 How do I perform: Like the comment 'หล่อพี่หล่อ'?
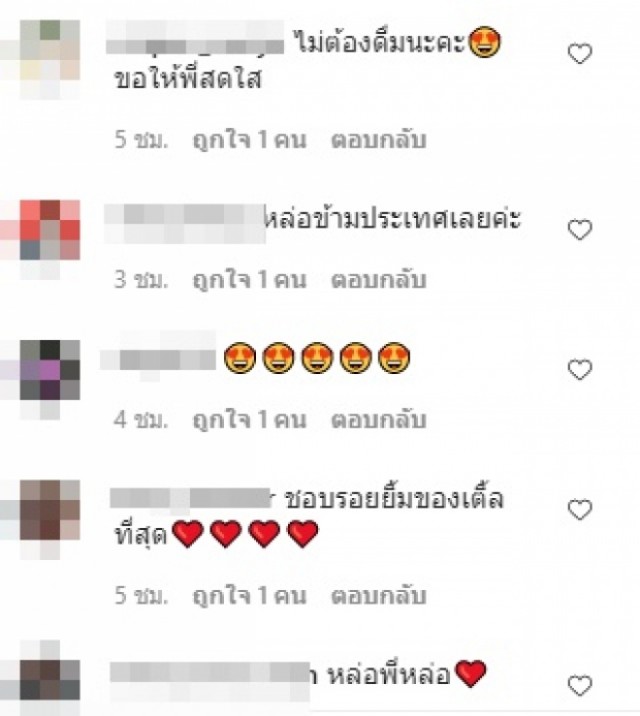coord(580,686)
